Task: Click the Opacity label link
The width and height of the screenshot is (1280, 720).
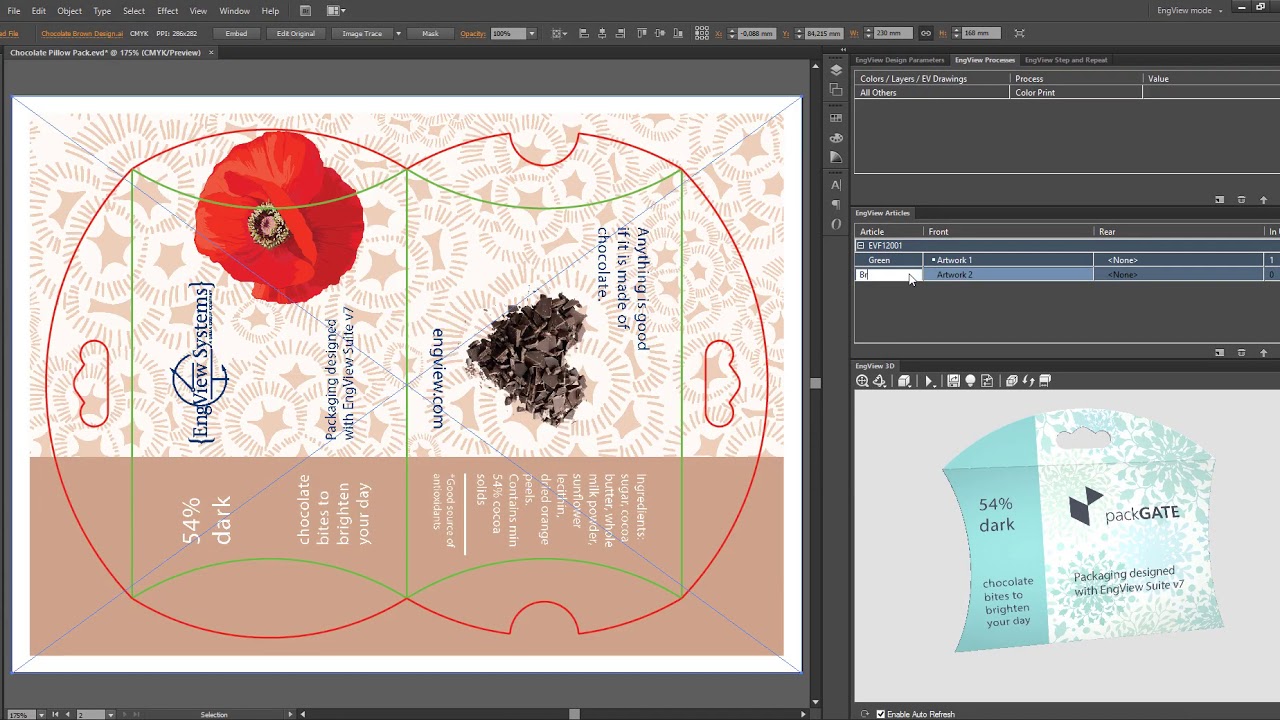Action: [x=472, y=34]
